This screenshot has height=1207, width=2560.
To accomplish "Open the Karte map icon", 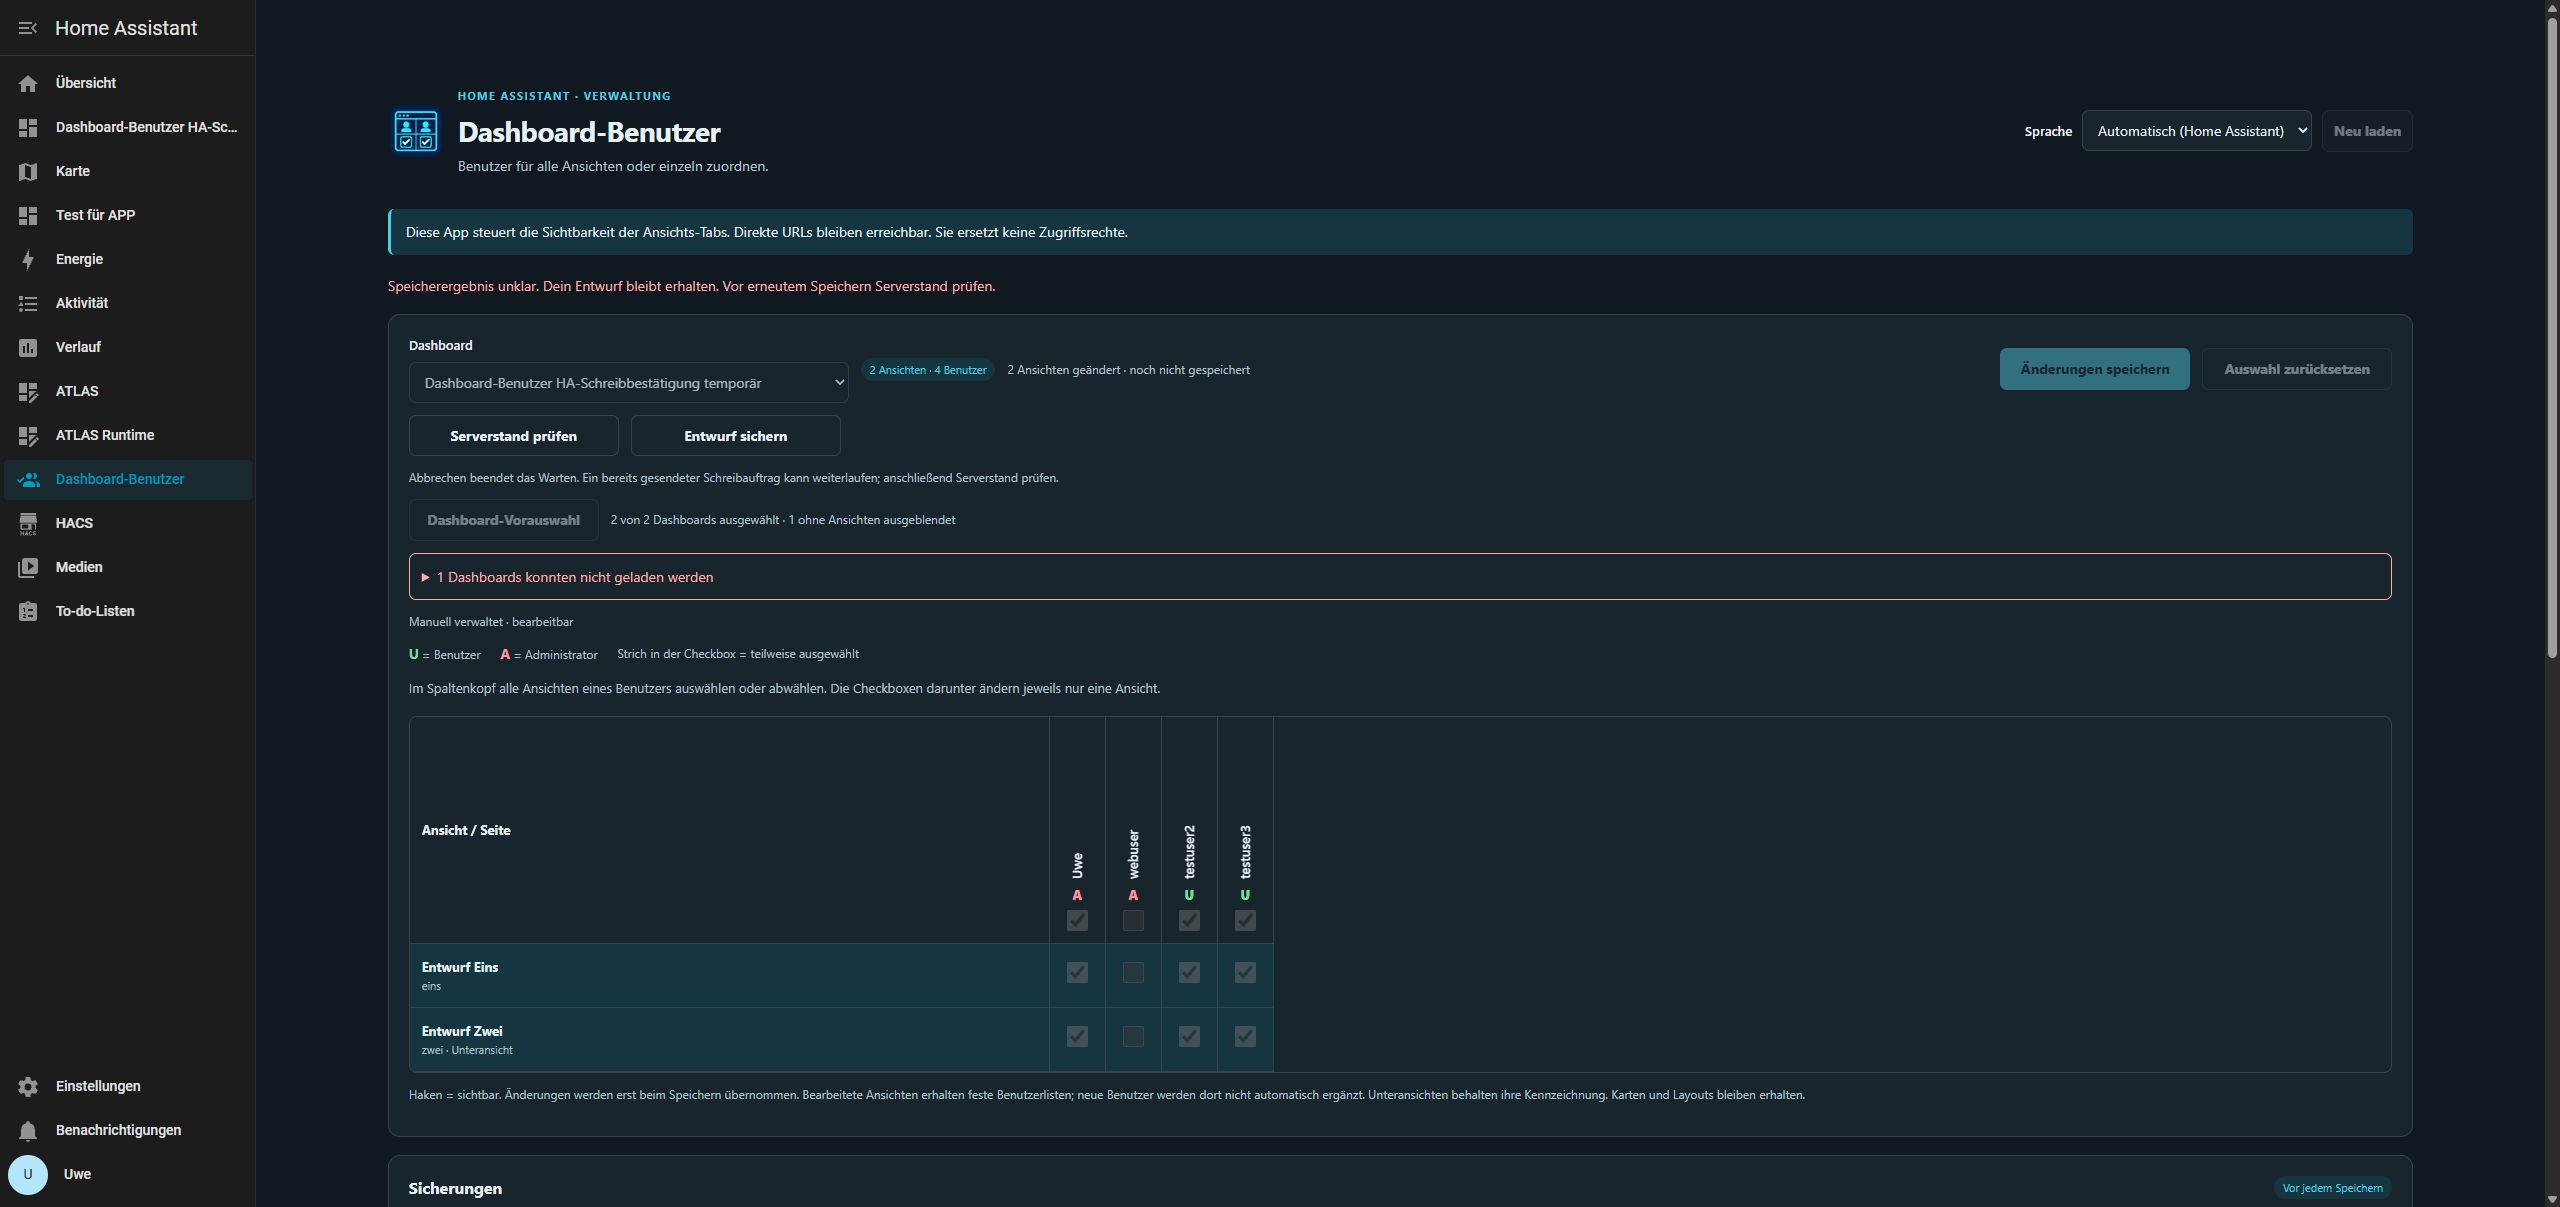I will (28, 171).
